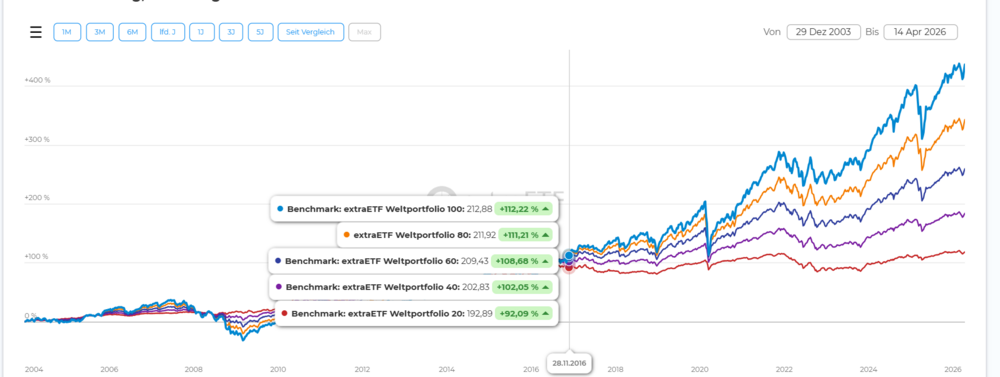Click the value 211,92 in tooltip
Viewport: 1000px width, 377px height.
[x=483, y=235]
